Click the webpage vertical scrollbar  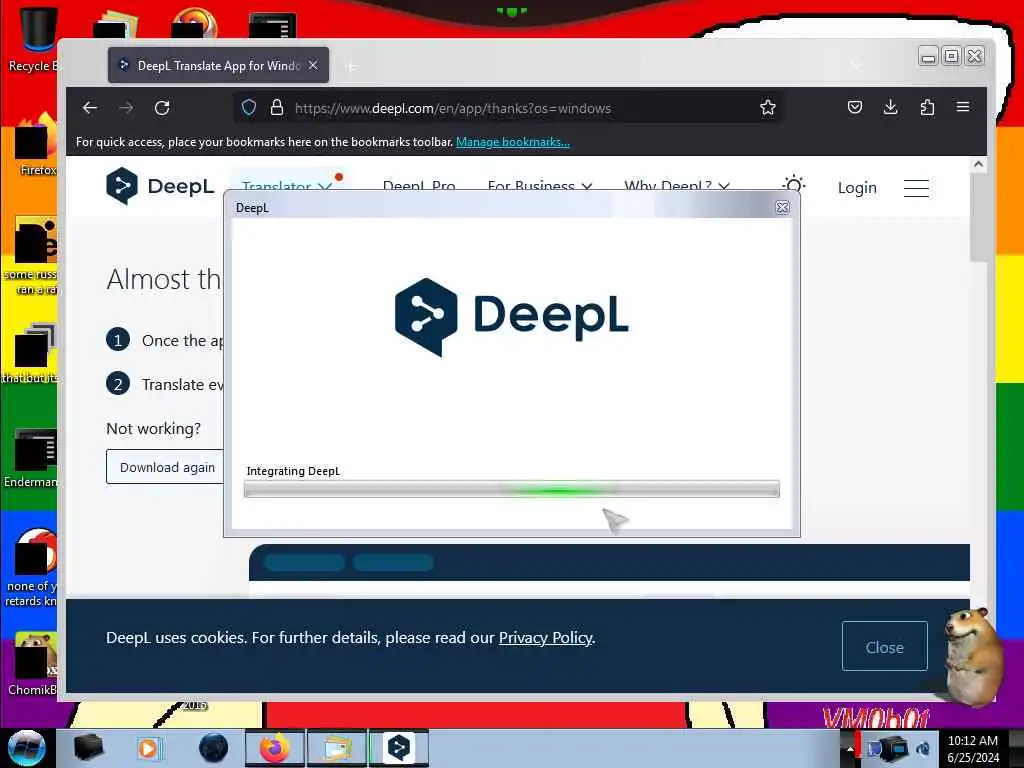[x=978, y=217]
